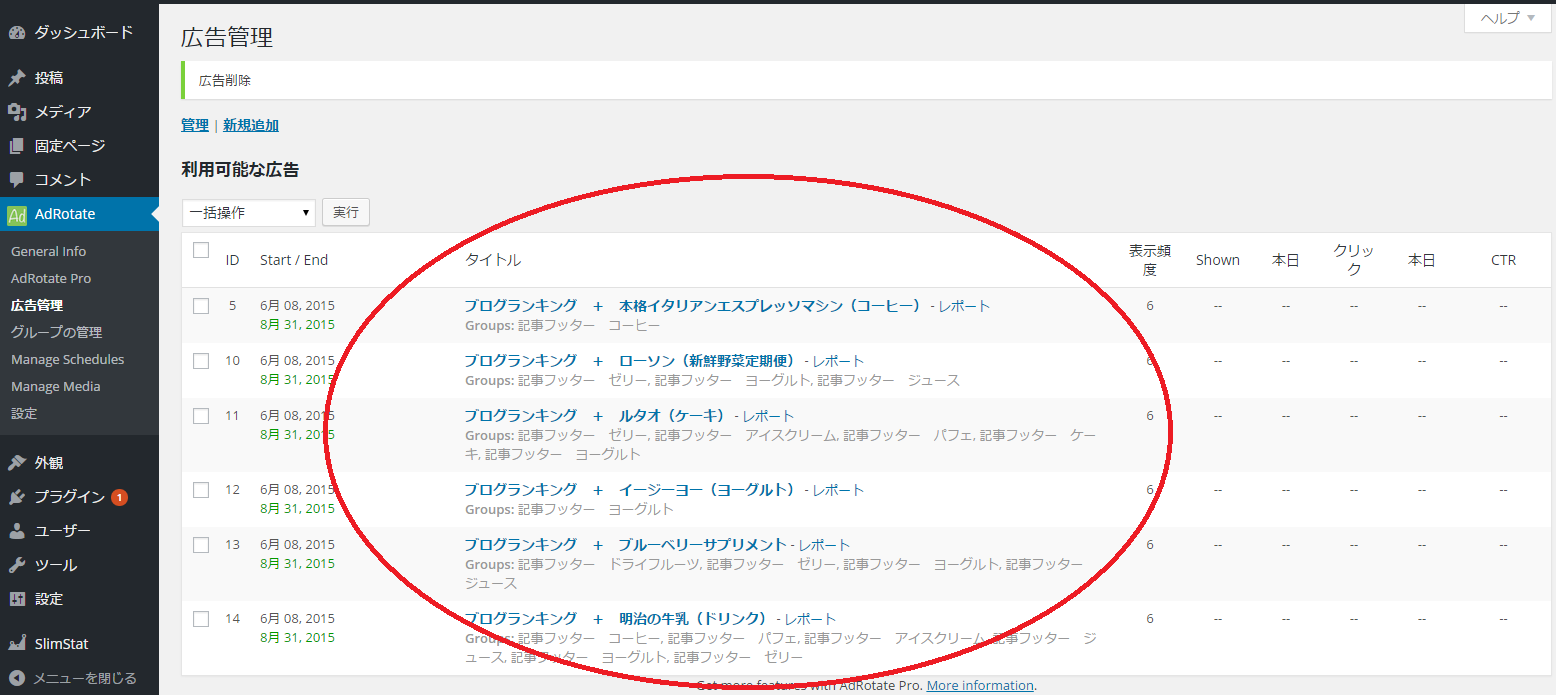Click the CTR column header

1503,260
